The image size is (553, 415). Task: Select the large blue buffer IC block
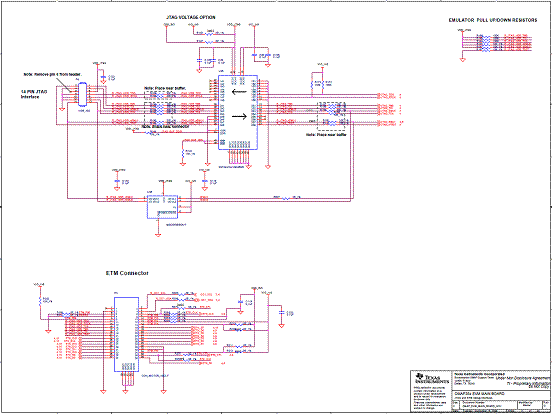tap(238, 112)
